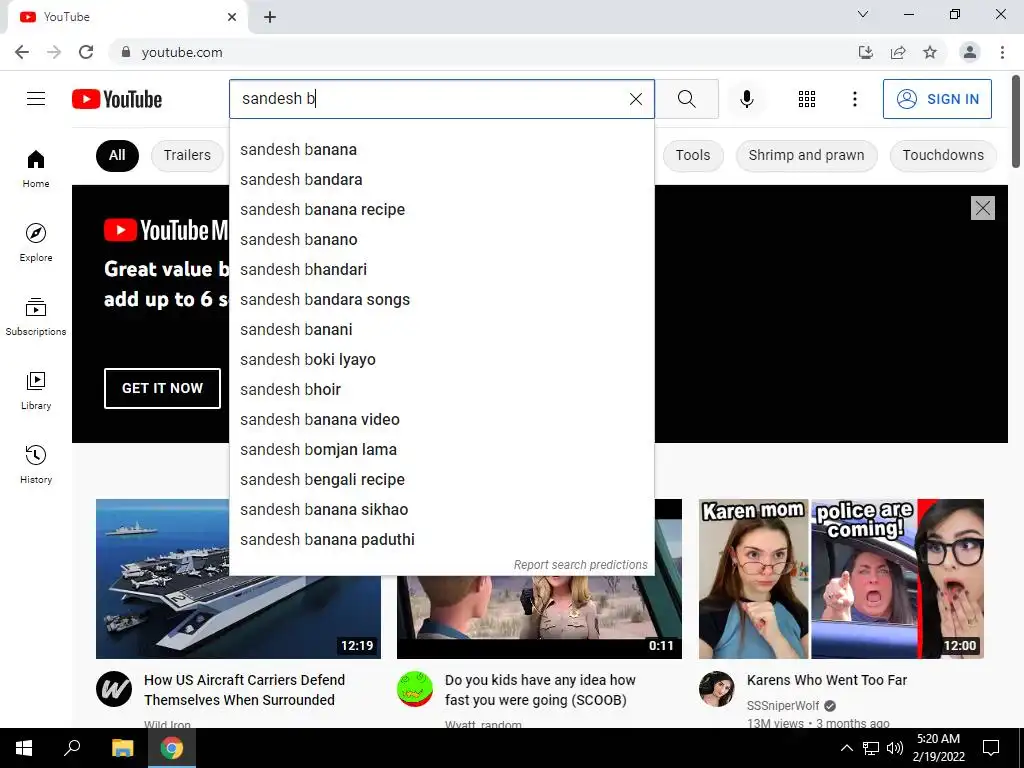Open the YouTube settings three-dot menu

854,99
